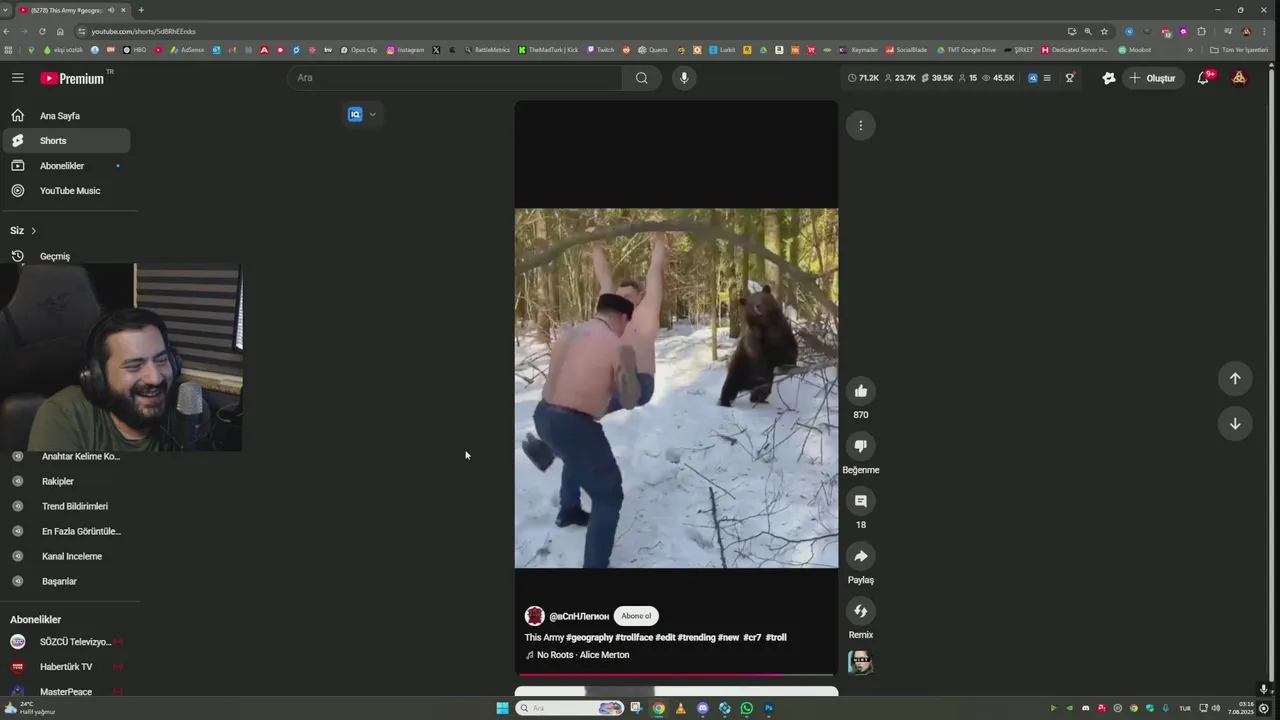Image resolution: width=1280 pixels, height=720 pixels.
Task: Show more bookmarks via the chevron
Action: coord(1190,50)
